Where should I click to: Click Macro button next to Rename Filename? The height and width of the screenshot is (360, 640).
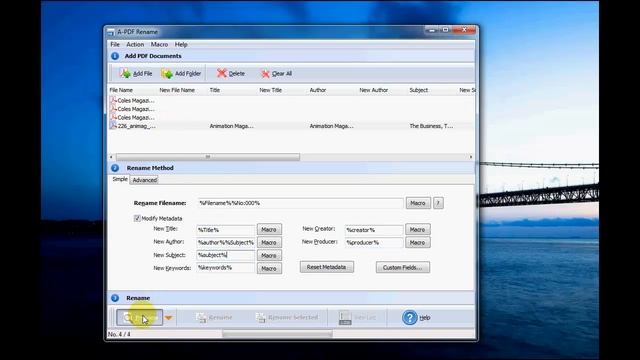[x=418, y=203]
